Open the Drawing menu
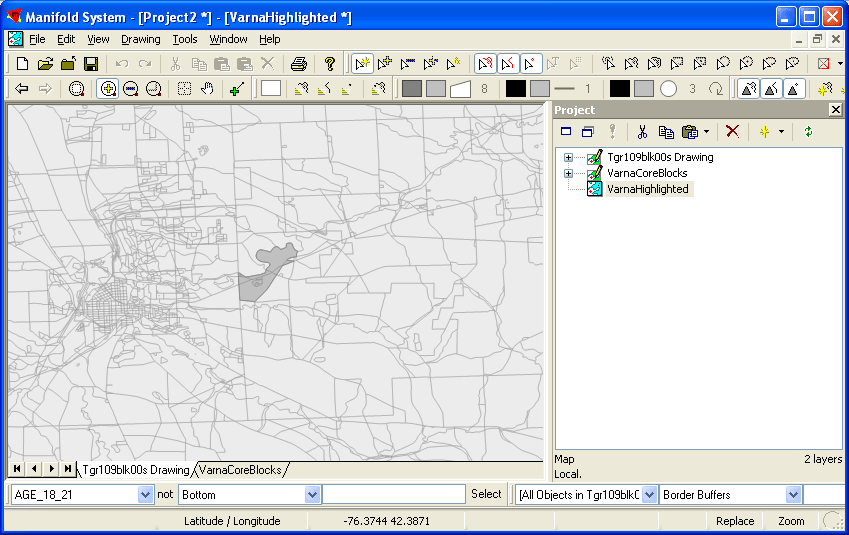Viewport: 849px width, 535px height. tap(140, 39)
